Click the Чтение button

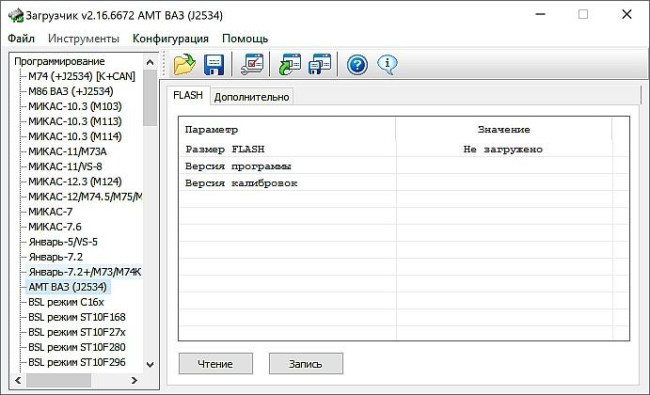[x=216, y=363]
